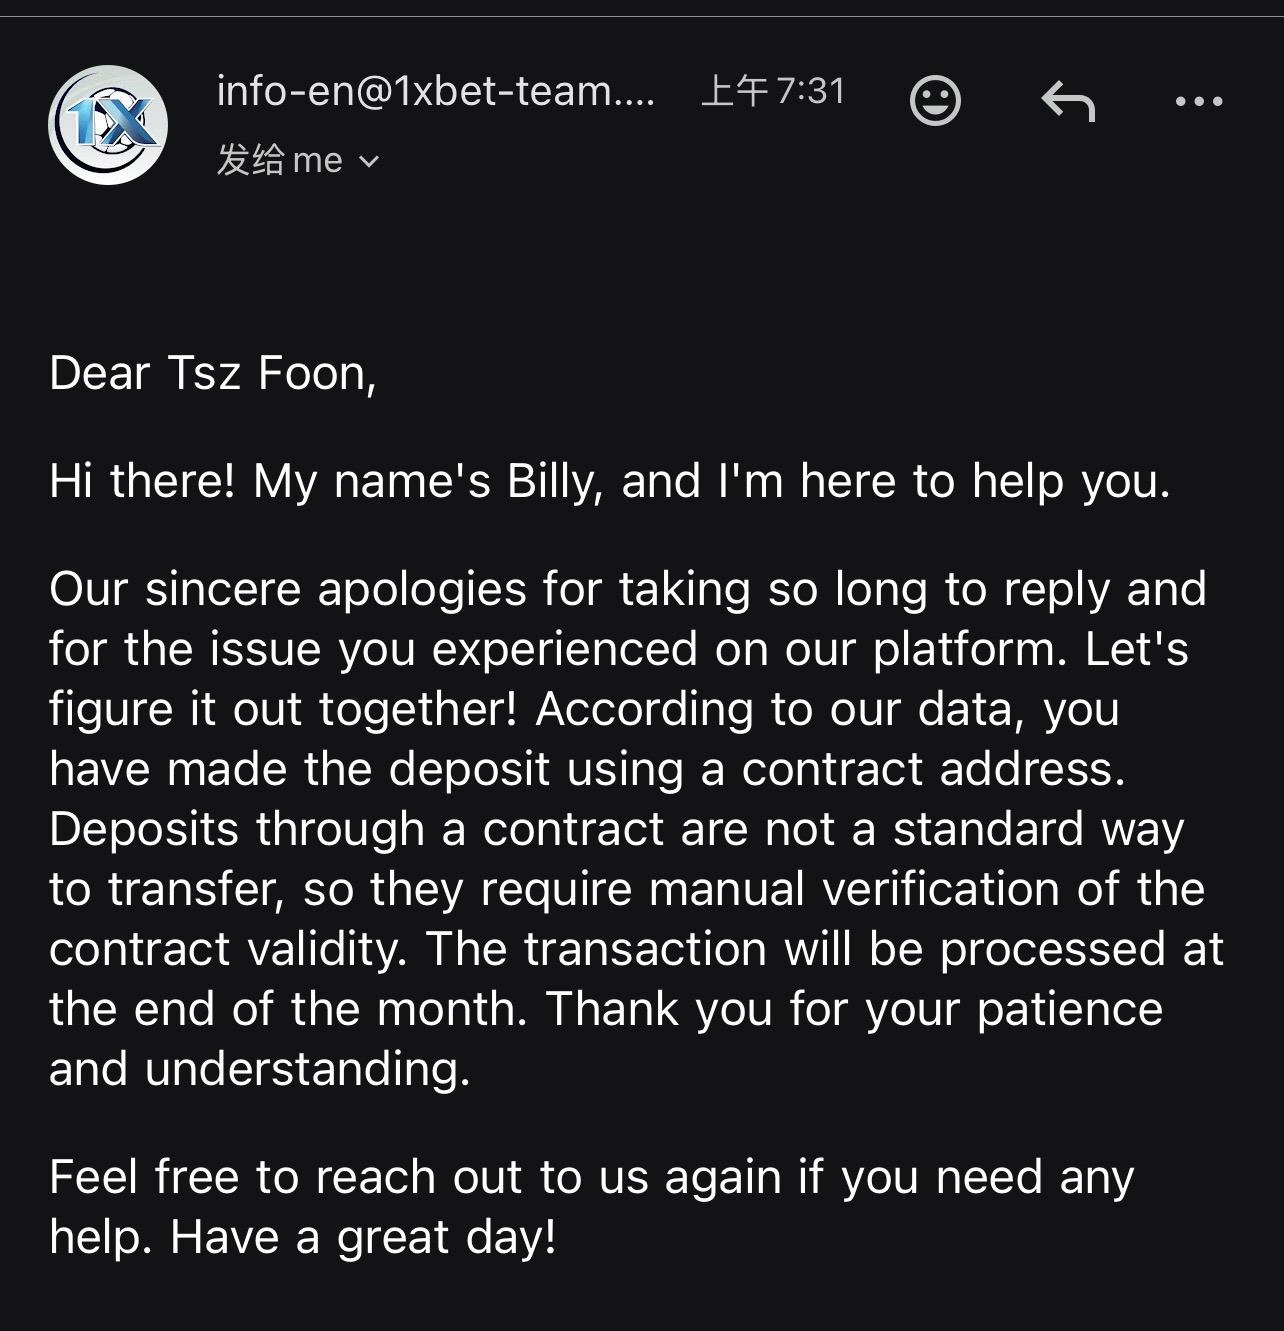Tap the emoji reaction smiley icon

coord(935,100)
